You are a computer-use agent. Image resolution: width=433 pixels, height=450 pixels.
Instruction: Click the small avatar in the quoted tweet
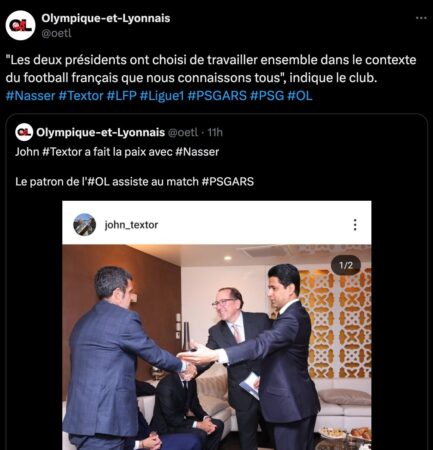[24, 132]
